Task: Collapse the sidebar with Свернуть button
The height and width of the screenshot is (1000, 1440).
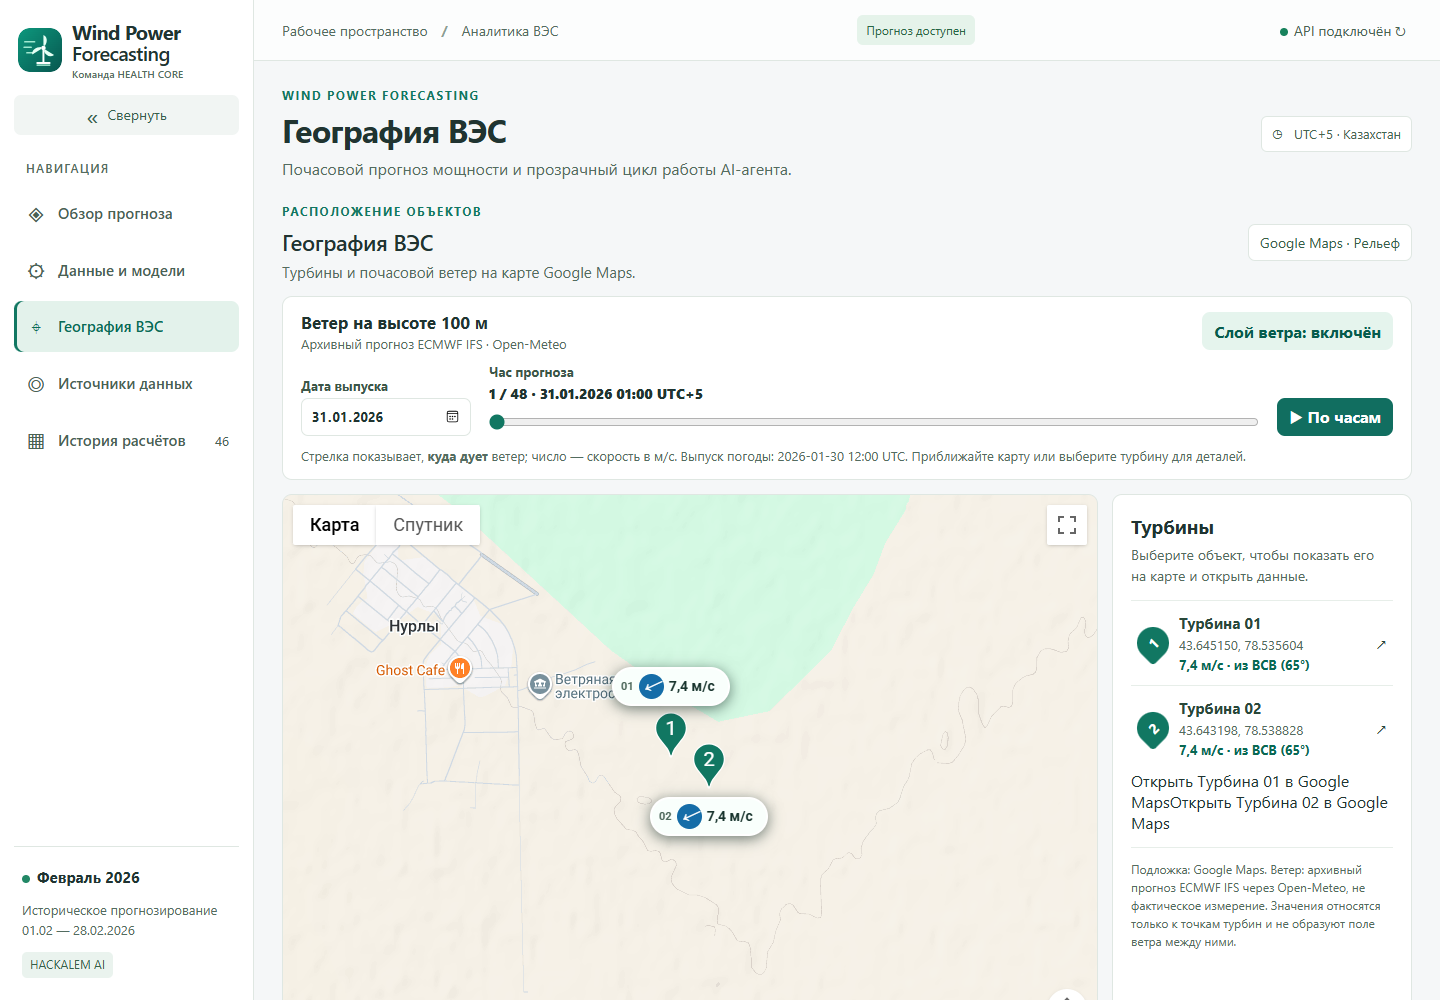Action: [x=126, y=115]
